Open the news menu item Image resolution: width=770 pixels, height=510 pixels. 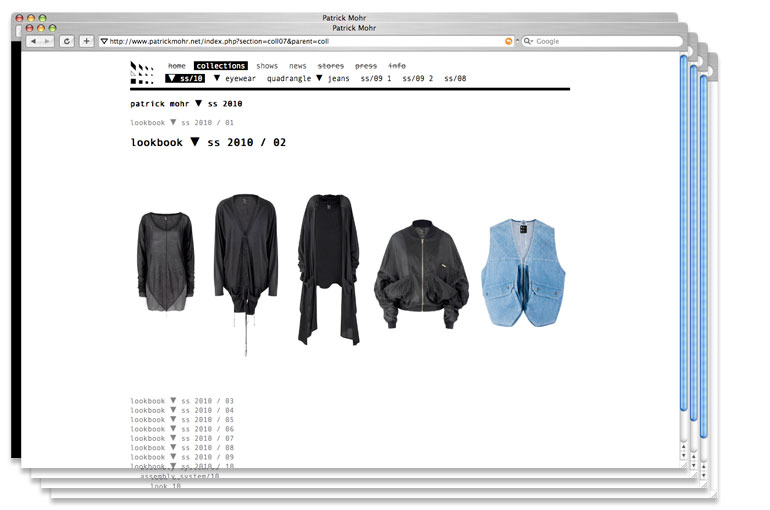(x=298, y=66)
